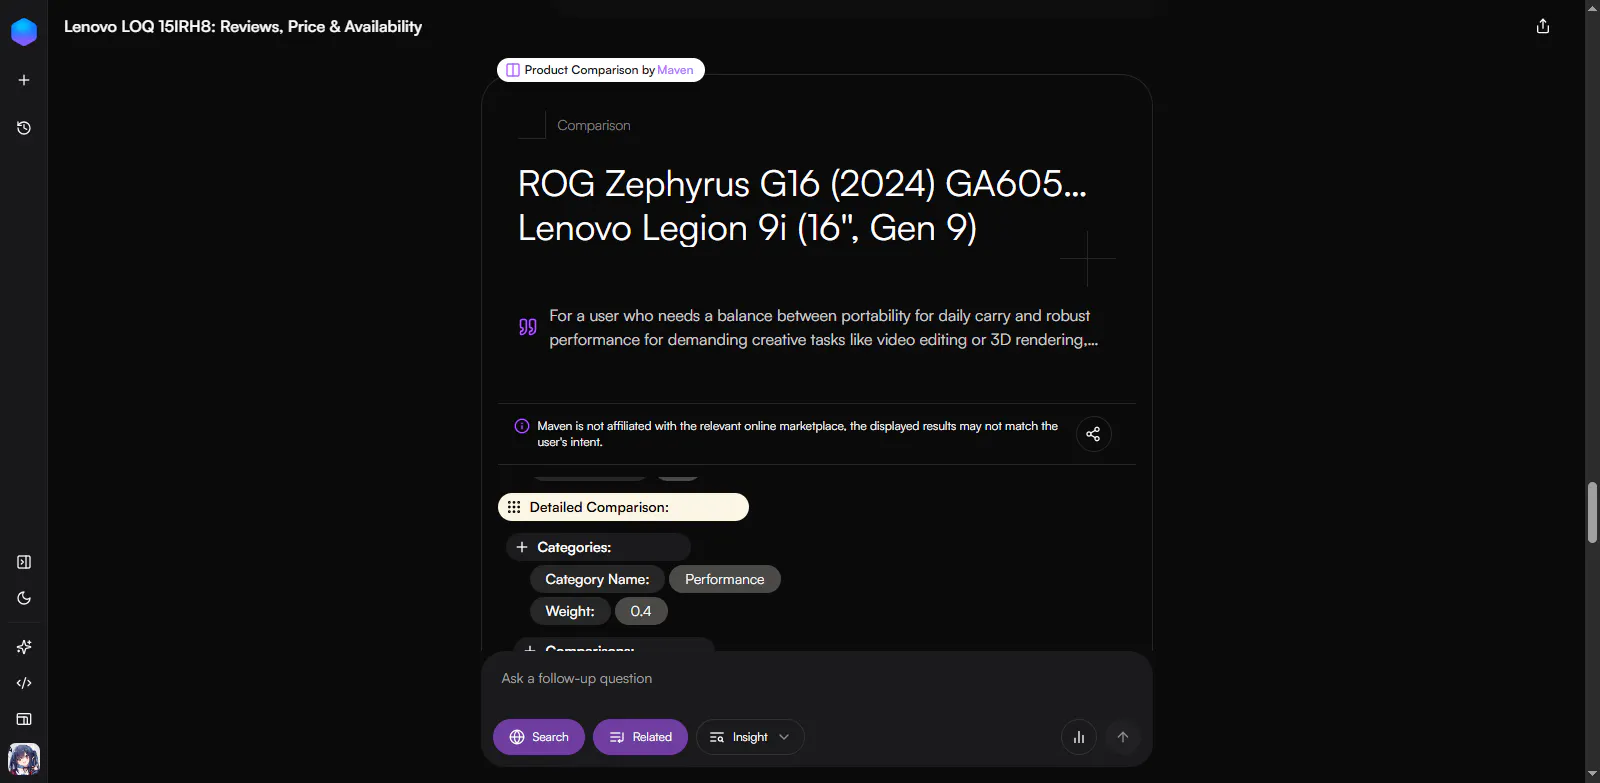Start a new chat with plus icon
This screenshot has width=1600, height=783.
coord(24,80)
